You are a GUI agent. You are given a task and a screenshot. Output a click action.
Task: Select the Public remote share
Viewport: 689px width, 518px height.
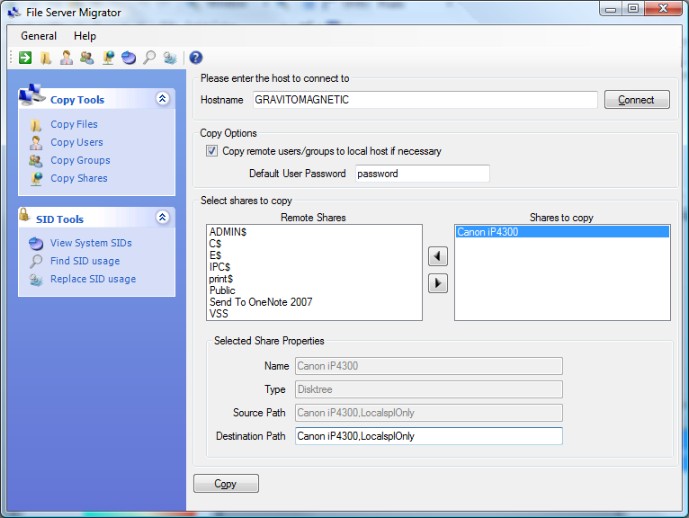click(x=223, y=291)
